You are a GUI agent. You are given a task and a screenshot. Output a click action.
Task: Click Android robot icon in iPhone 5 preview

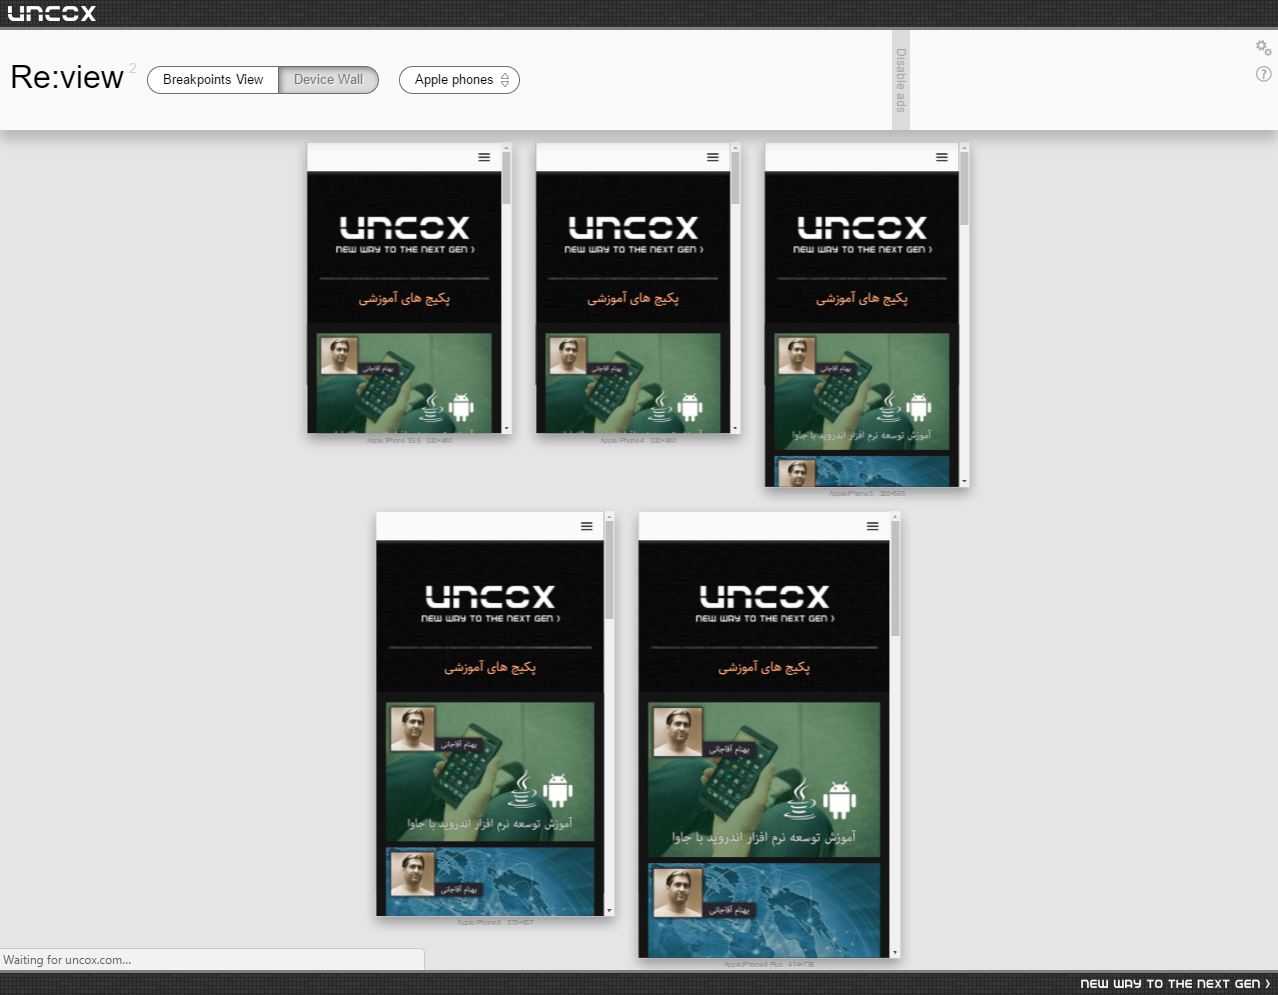(919, 406)
